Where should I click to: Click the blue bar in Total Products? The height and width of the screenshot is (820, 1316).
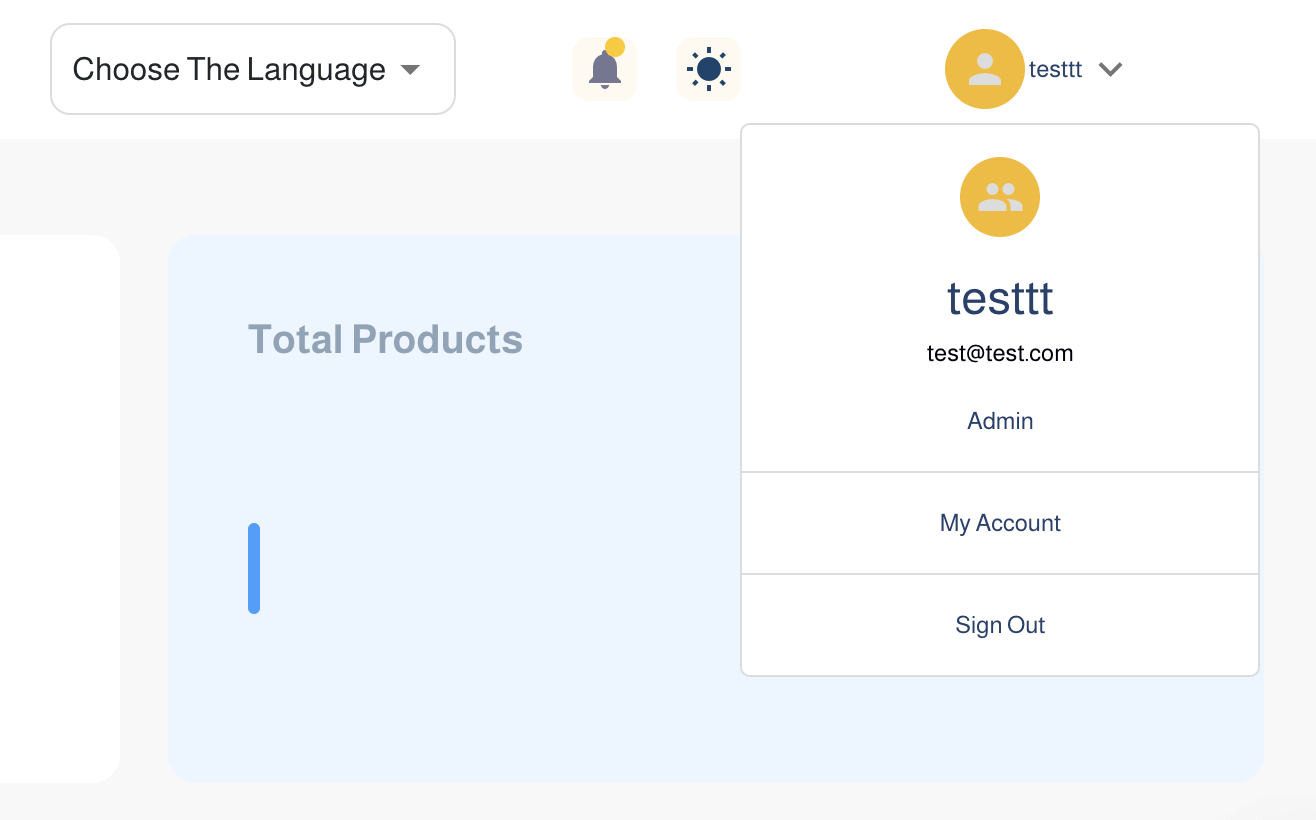pyautogui.click(x=254, y=568)
